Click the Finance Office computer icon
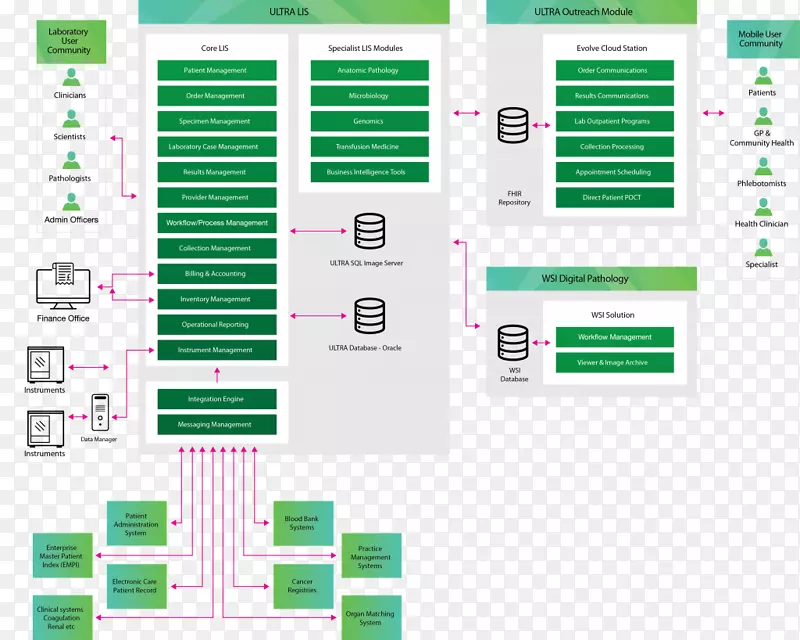The height and width of the screenshot is (640, 800). [x=63, y=286]
